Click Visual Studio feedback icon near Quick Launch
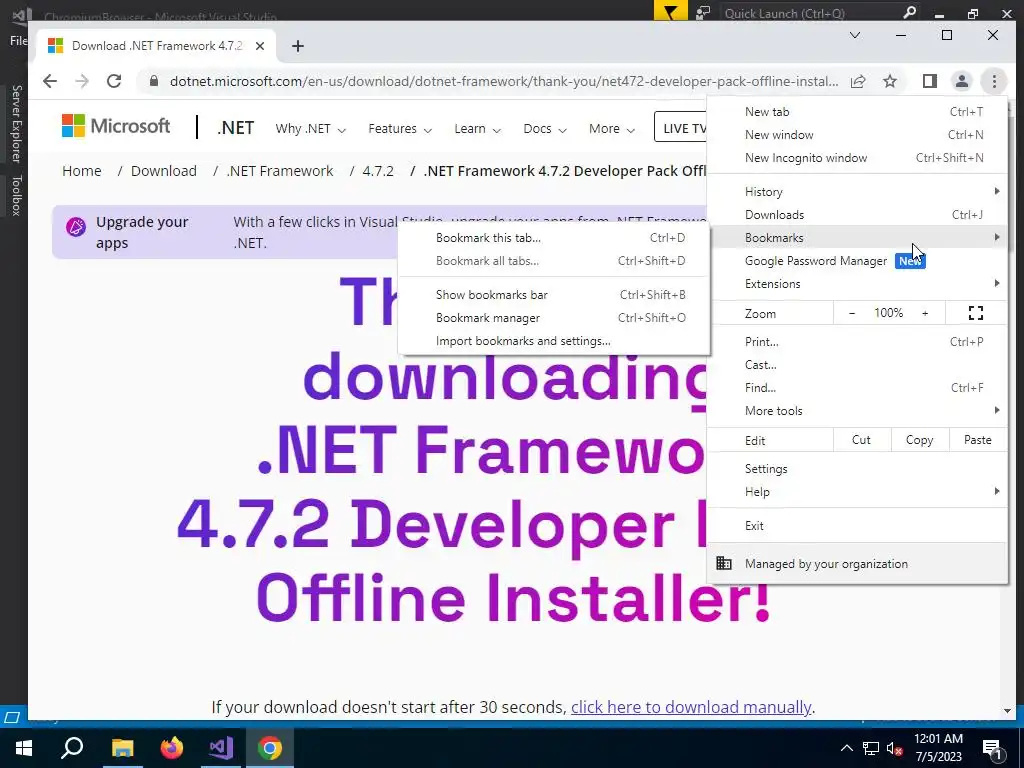 click(x=703, y=12)
